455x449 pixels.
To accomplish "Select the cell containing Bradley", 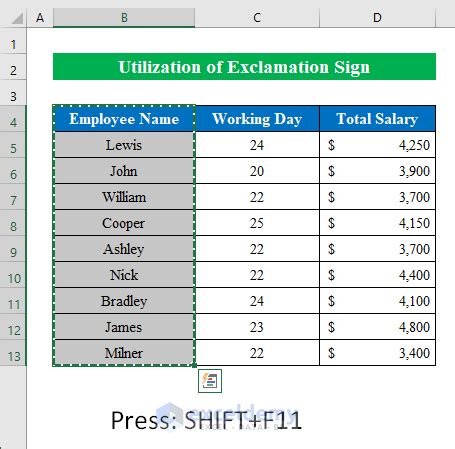I will (x=124, y=301).
